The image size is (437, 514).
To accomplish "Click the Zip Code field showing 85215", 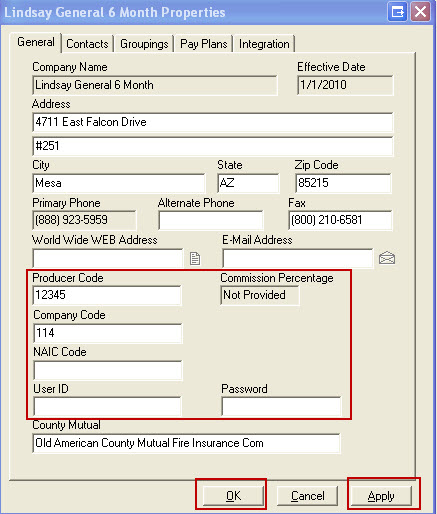I will click(x=343, y=183).
